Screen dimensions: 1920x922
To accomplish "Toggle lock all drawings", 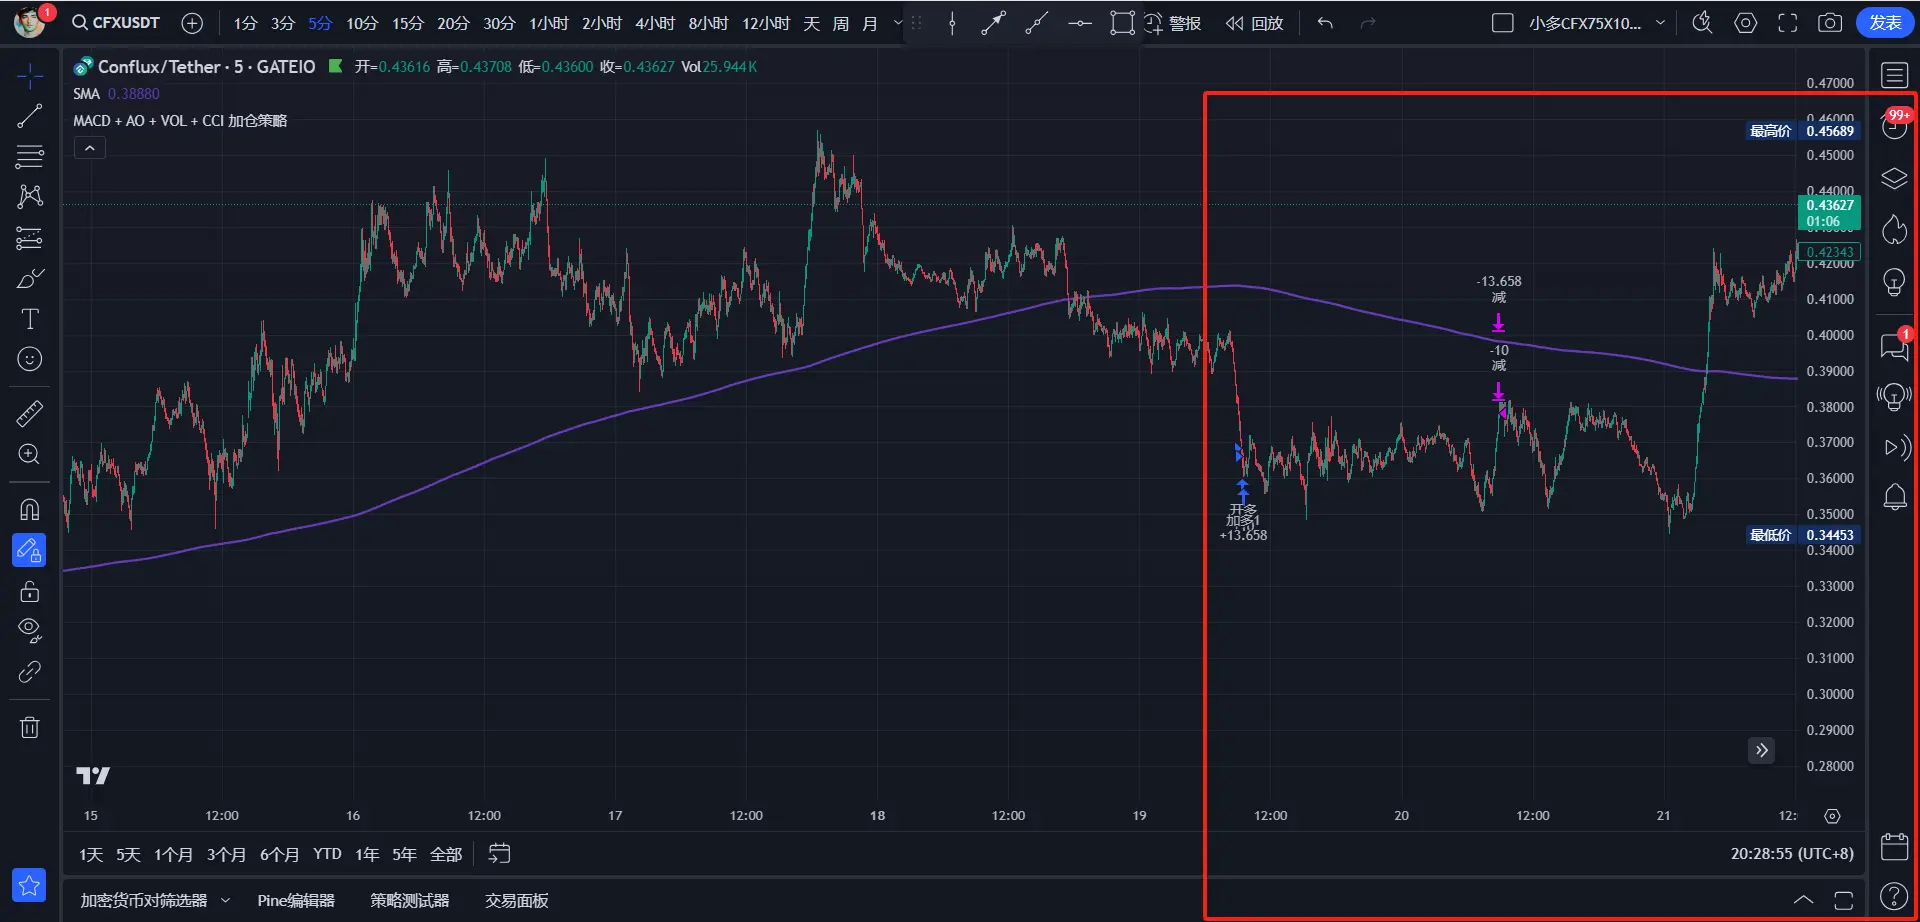I will point(30,591).
